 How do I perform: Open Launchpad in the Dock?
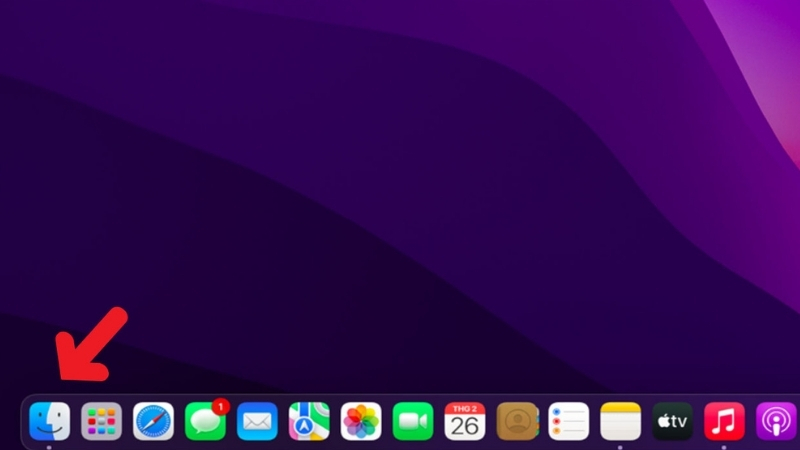[x=102, y=421]
